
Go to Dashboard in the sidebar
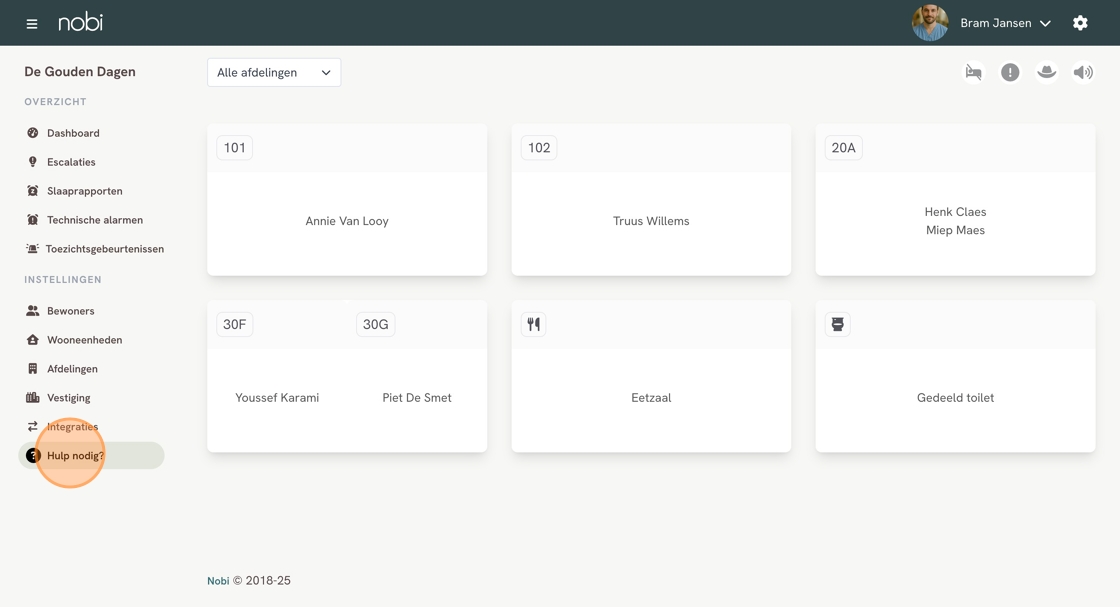tap(73, 133)
